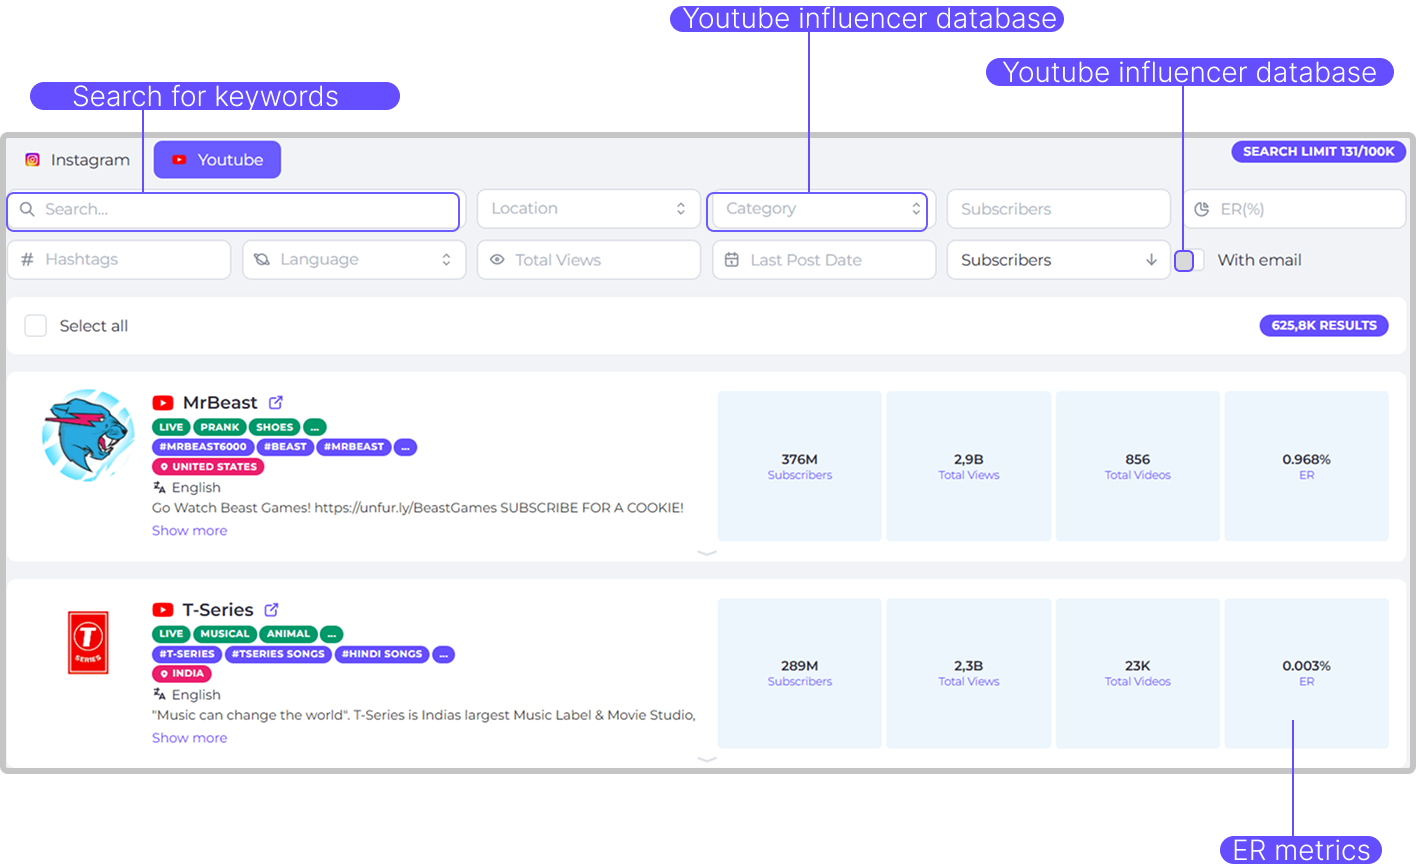Open the T-Series channel name
Image resolution: width=1416 pixels, height=866 pixels.
coord(218,610)
